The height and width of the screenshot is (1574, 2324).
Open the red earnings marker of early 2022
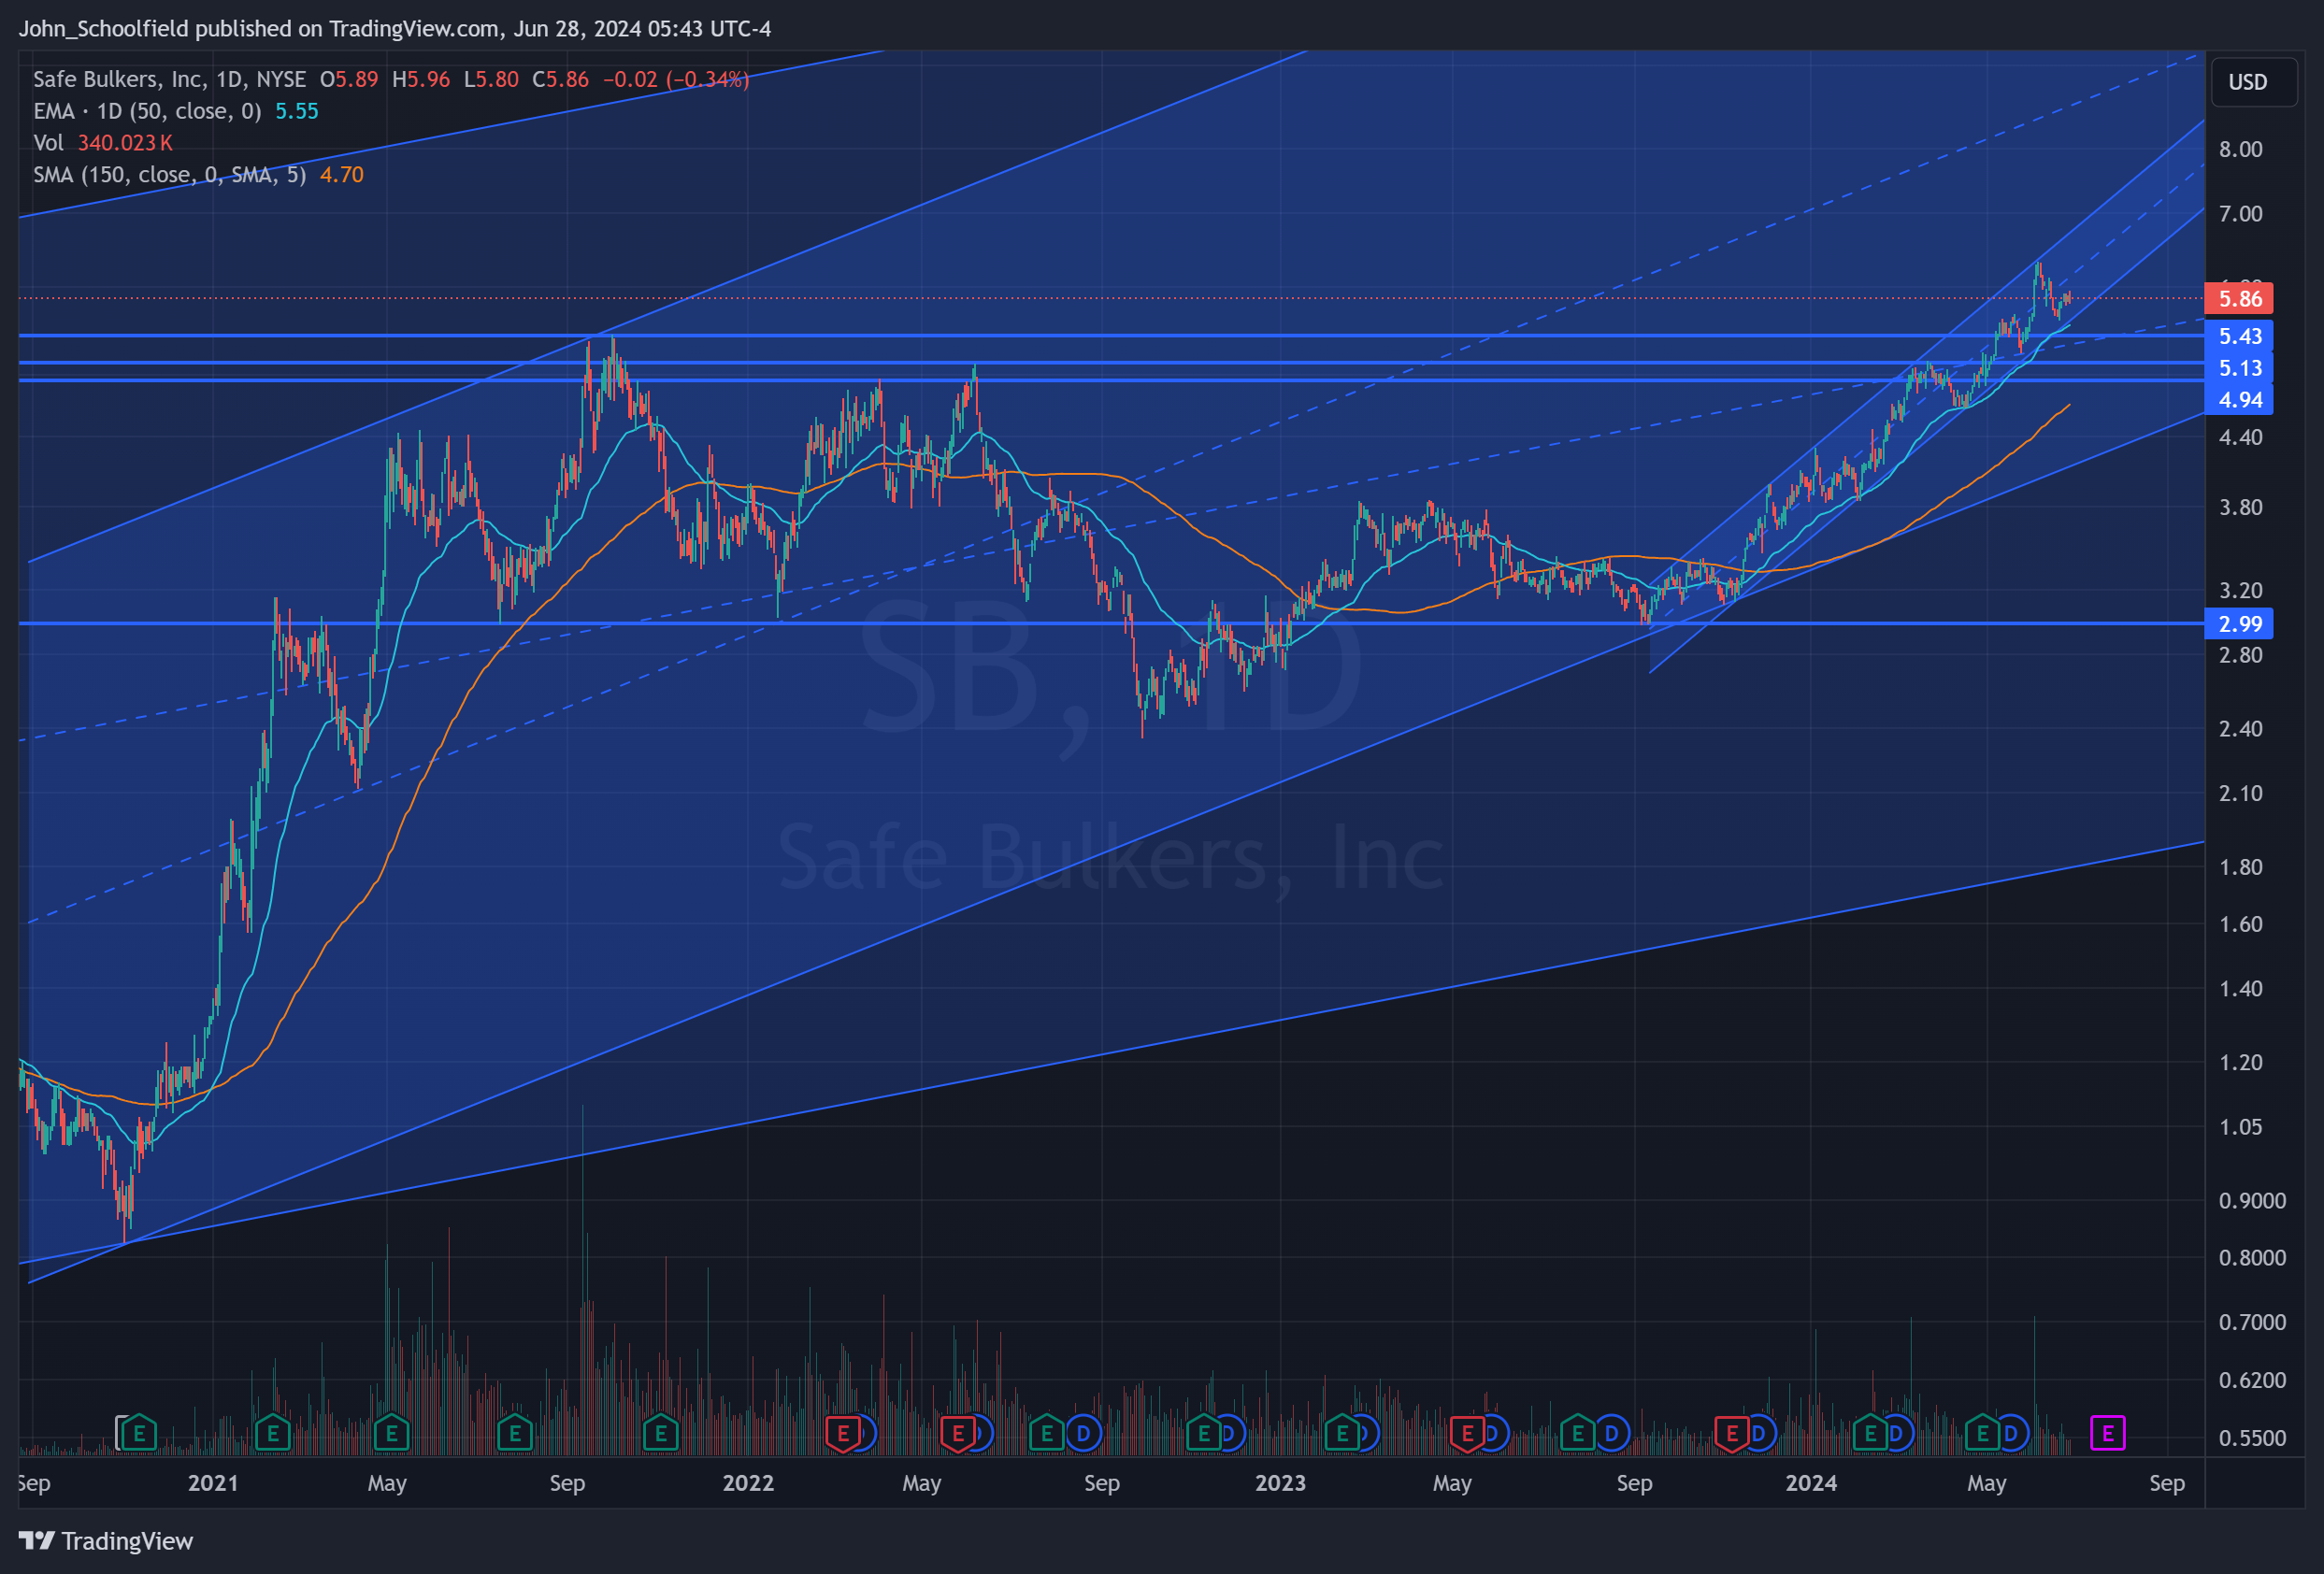843,1434
